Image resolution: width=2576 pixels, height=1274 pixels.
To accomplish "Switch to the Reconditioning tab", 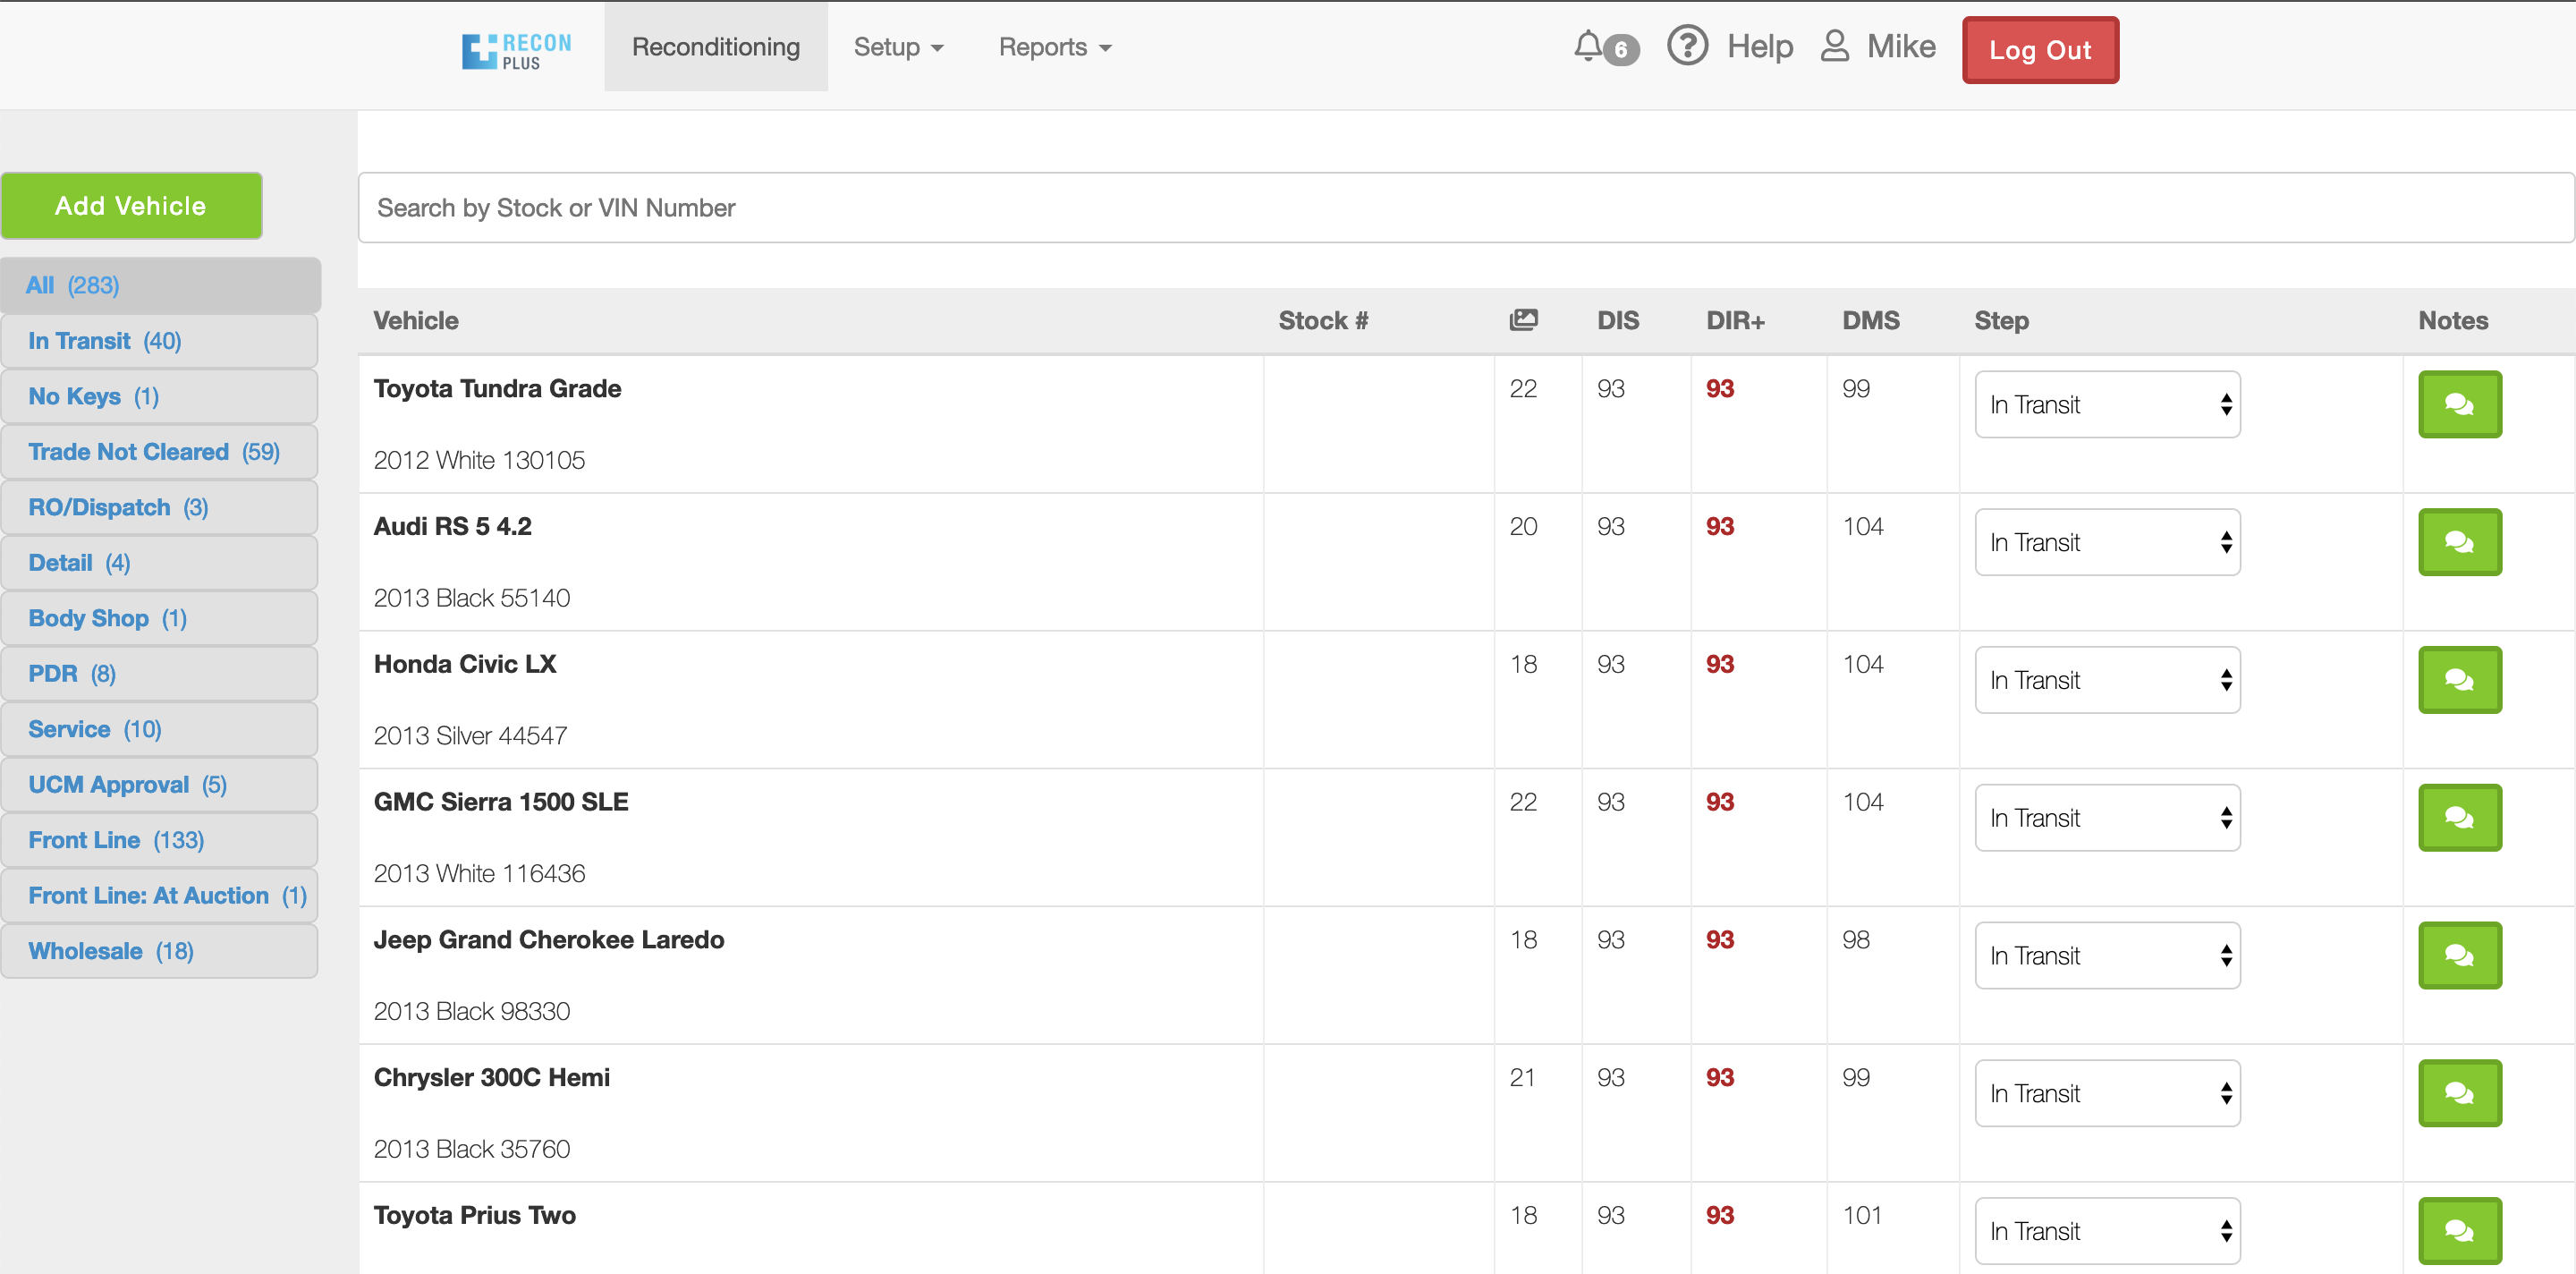I will tap(715, 47).
